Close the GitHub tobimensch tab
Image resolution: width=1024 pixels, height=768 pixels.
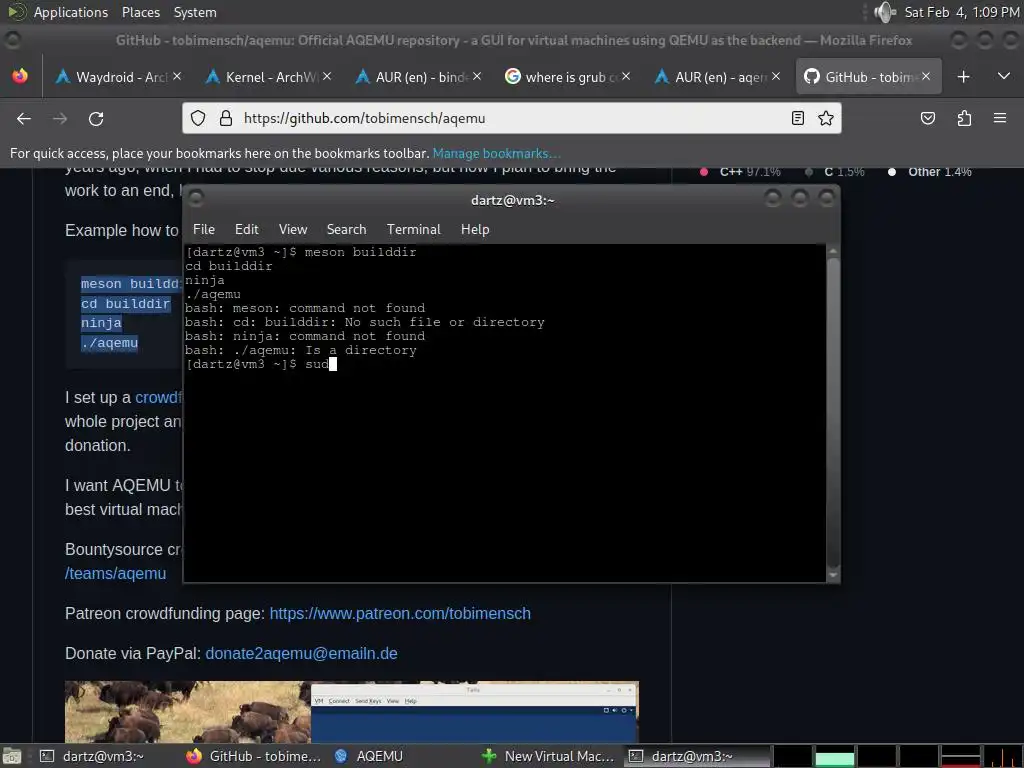click(x=925, y=76)
